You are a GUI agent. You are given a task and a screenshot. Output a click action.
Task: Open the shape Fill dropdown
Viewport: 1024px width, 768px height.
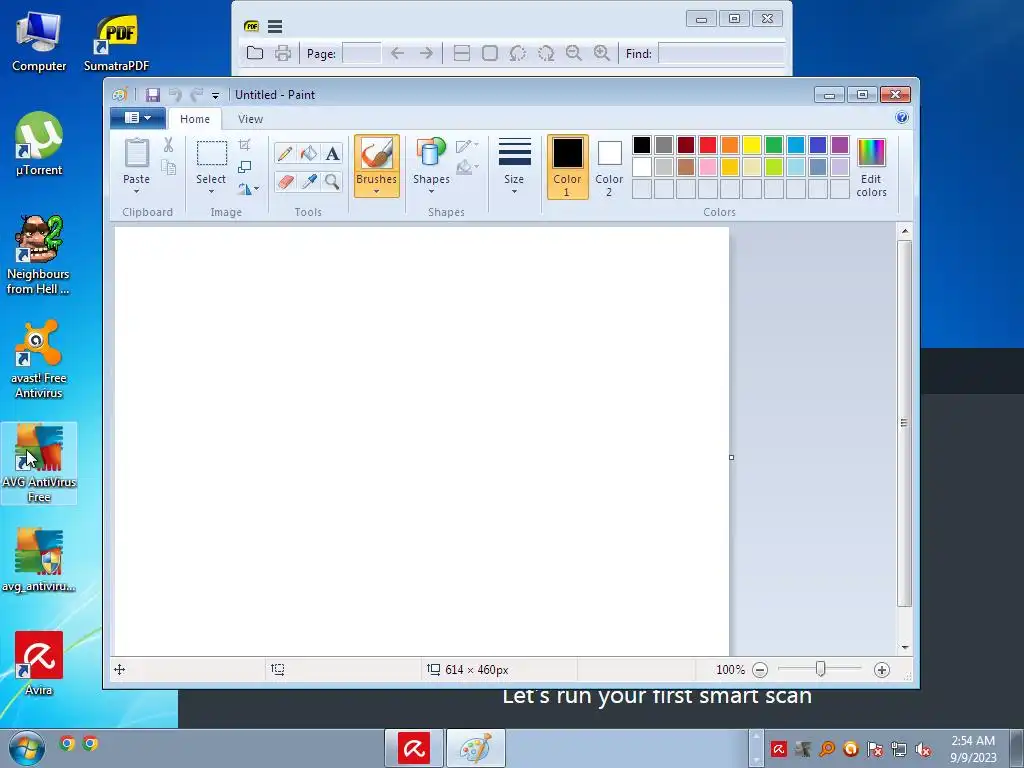(468, 168)
